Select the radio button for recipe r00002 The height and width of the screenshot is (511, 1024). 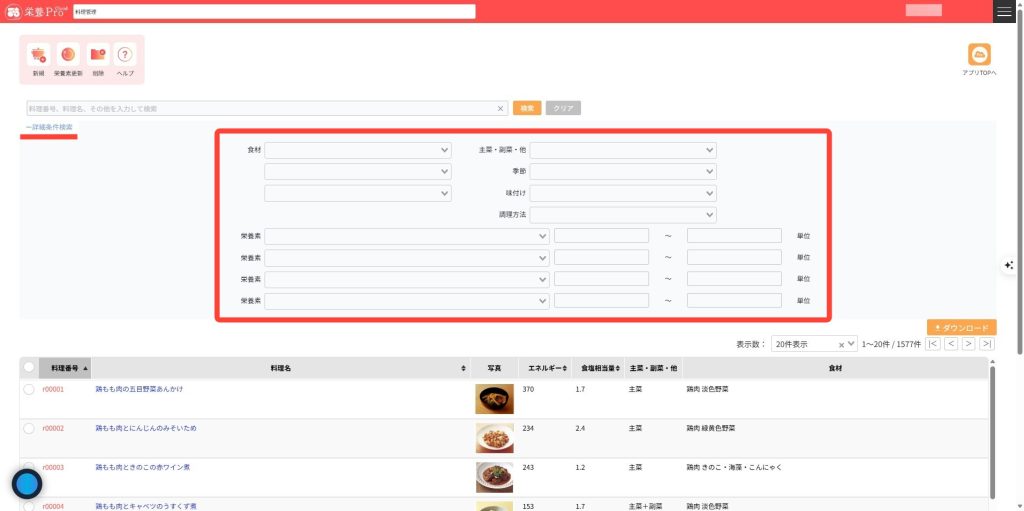click(29, 428)
